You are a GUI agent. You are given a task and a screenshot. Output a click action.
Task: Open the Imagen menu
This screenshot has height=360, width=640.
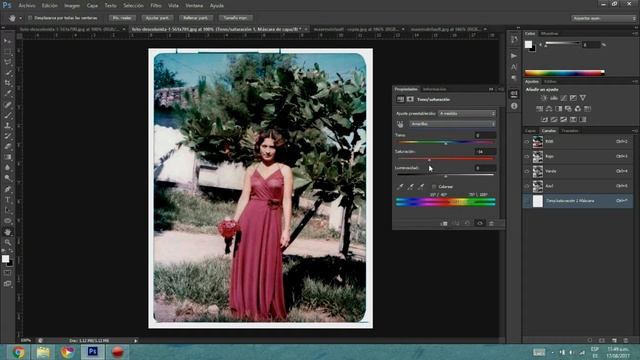pyautogui.click(x=72, y=6)
